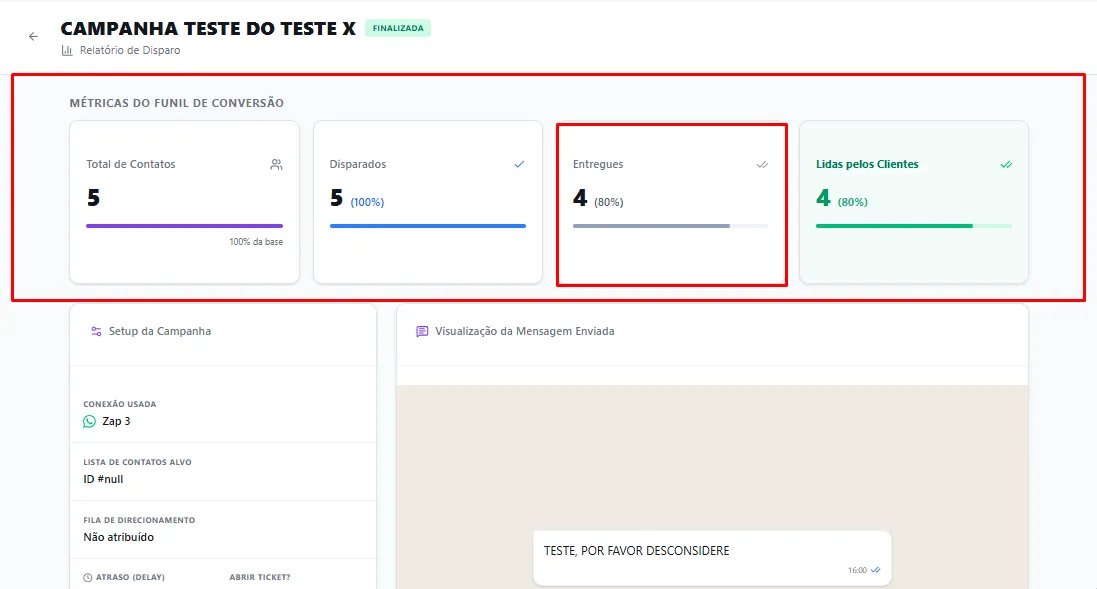Viewport: 1097px width, 589px height.
Task: Click the LISTA DE CONTATOS ALVO label
Action: 137,462
